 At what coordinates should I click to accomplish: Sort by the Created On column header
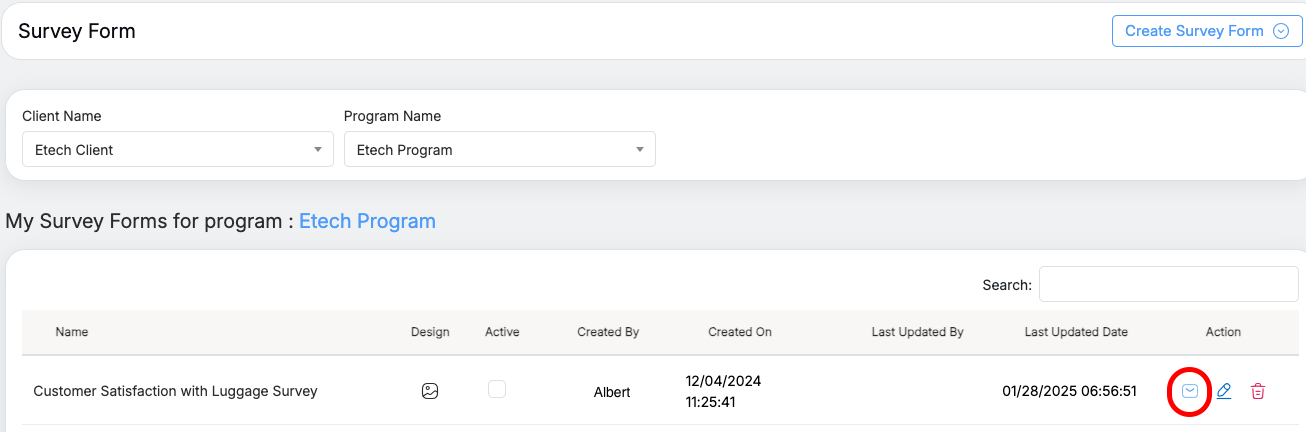(x=740, y=332)
